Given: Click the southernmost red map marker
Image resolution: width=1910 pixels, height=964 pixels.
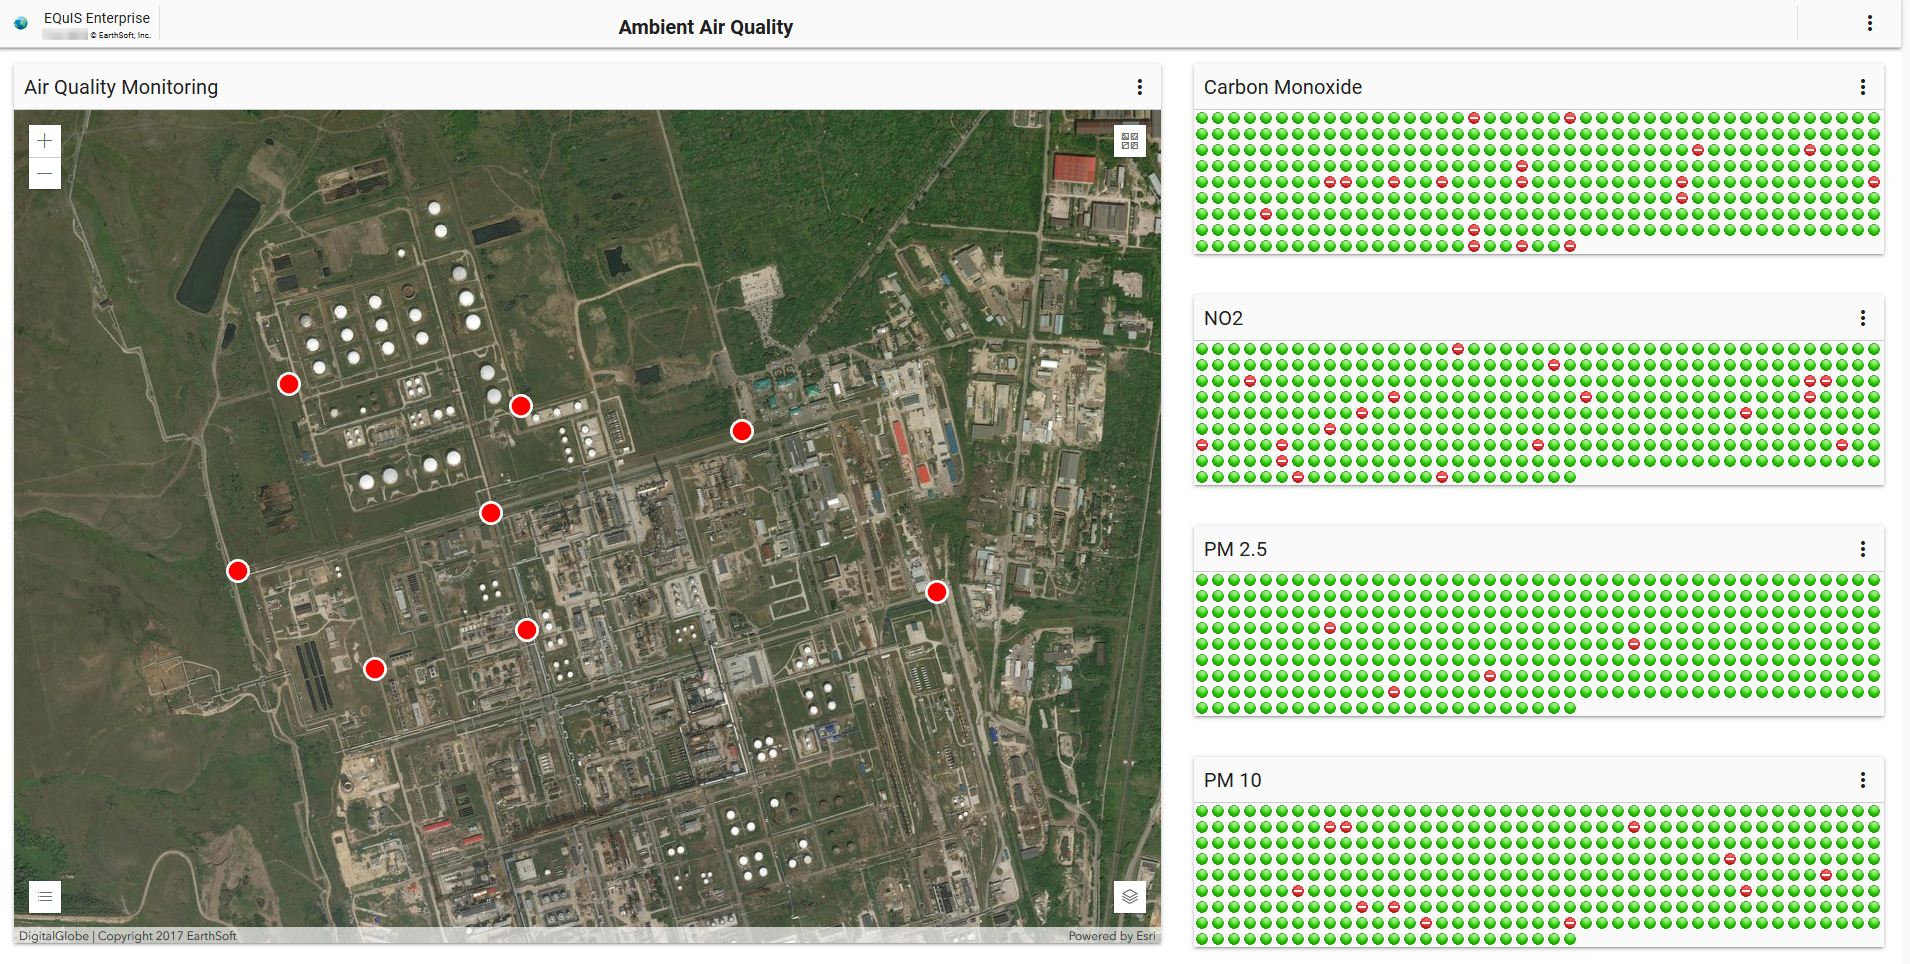Looking at the screenshot, I should click(x=374, y=669).
